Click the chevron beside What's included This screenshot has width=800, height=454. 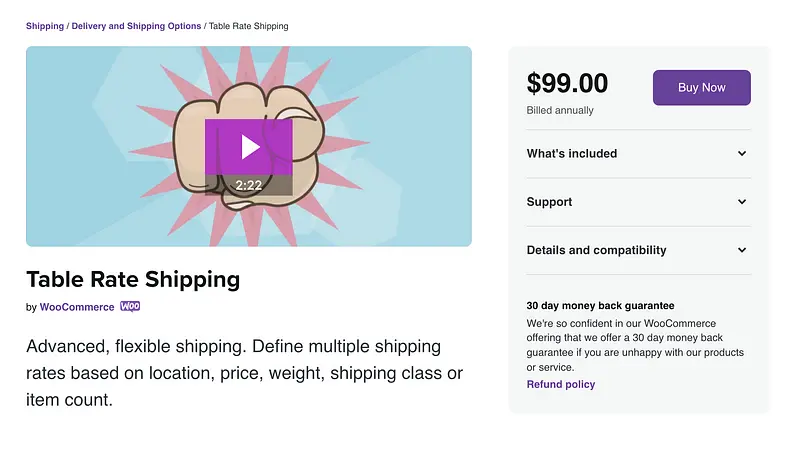tap(742, 154)
